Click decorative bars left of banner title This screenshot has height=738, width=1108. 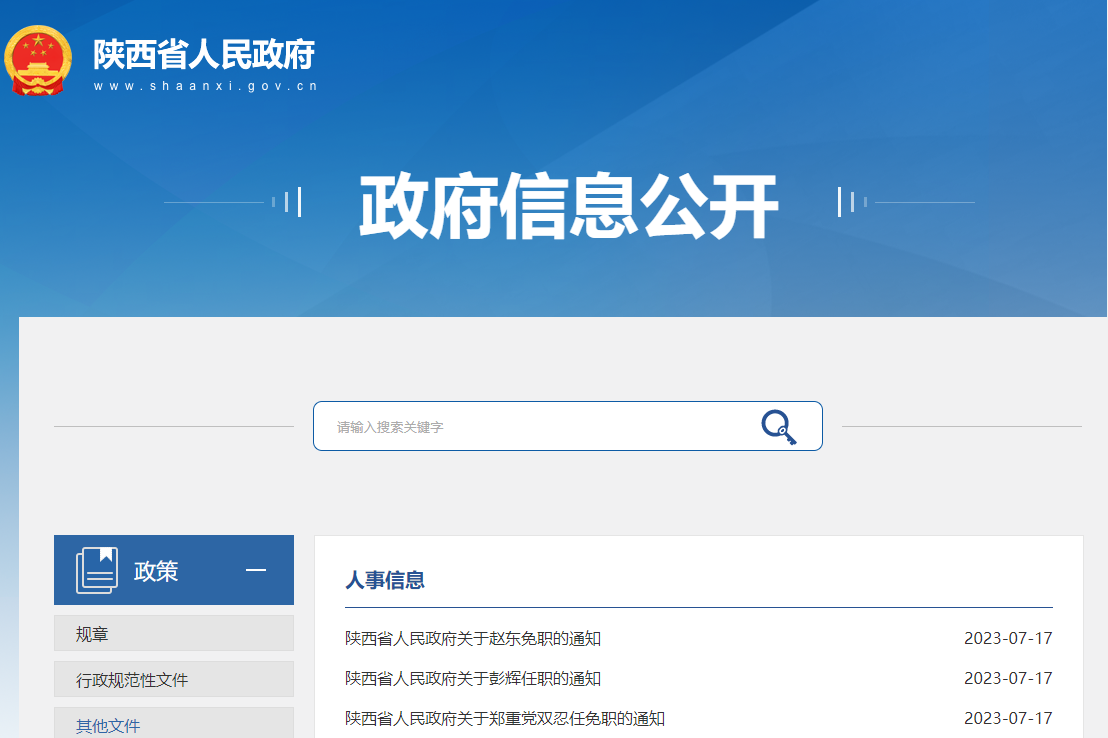(x=286, y=202)
